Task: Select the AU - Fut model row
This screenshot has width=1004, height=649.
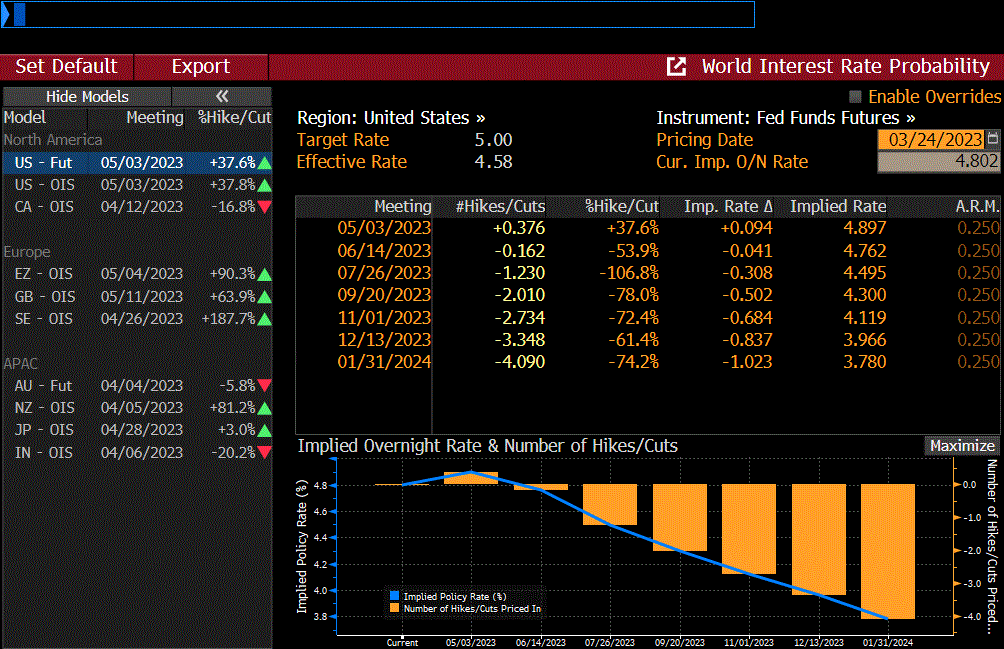Action: 137,385
